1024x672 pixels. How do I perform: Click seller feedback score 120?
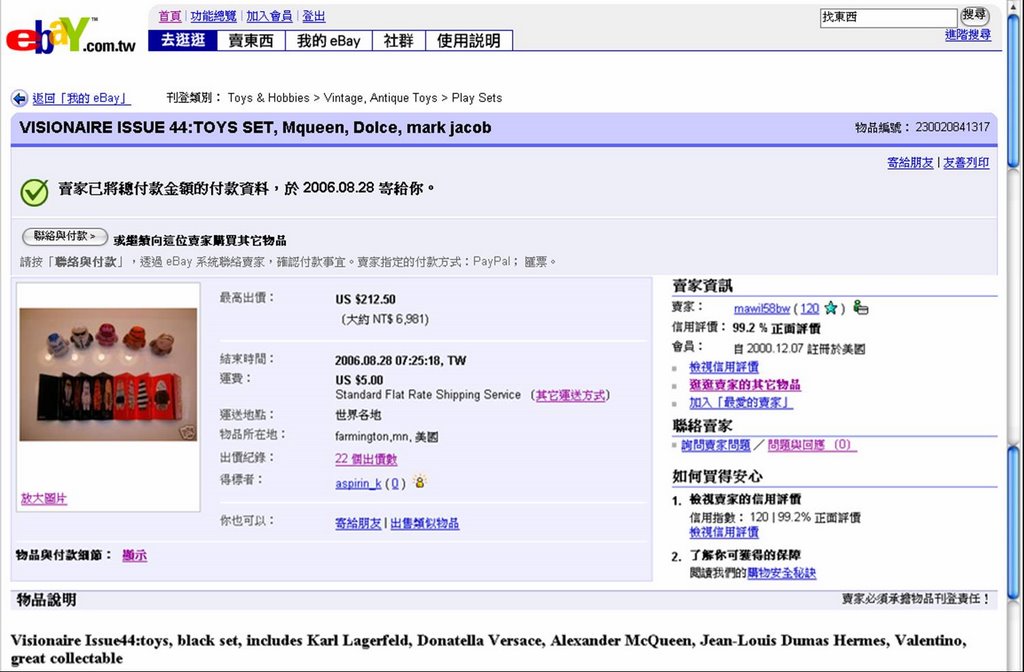click(809, 308)
